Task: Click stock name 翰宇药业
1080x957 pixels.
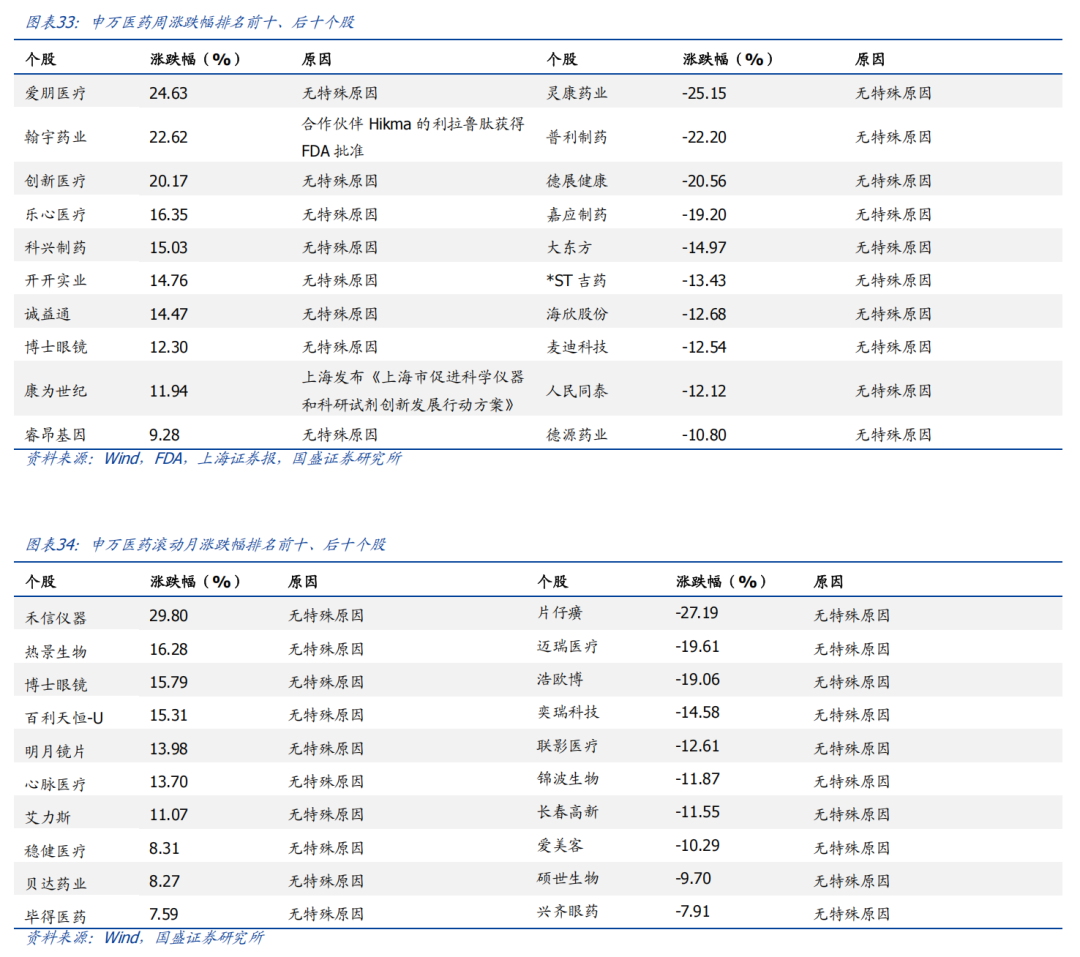Action: click(56, 137)
